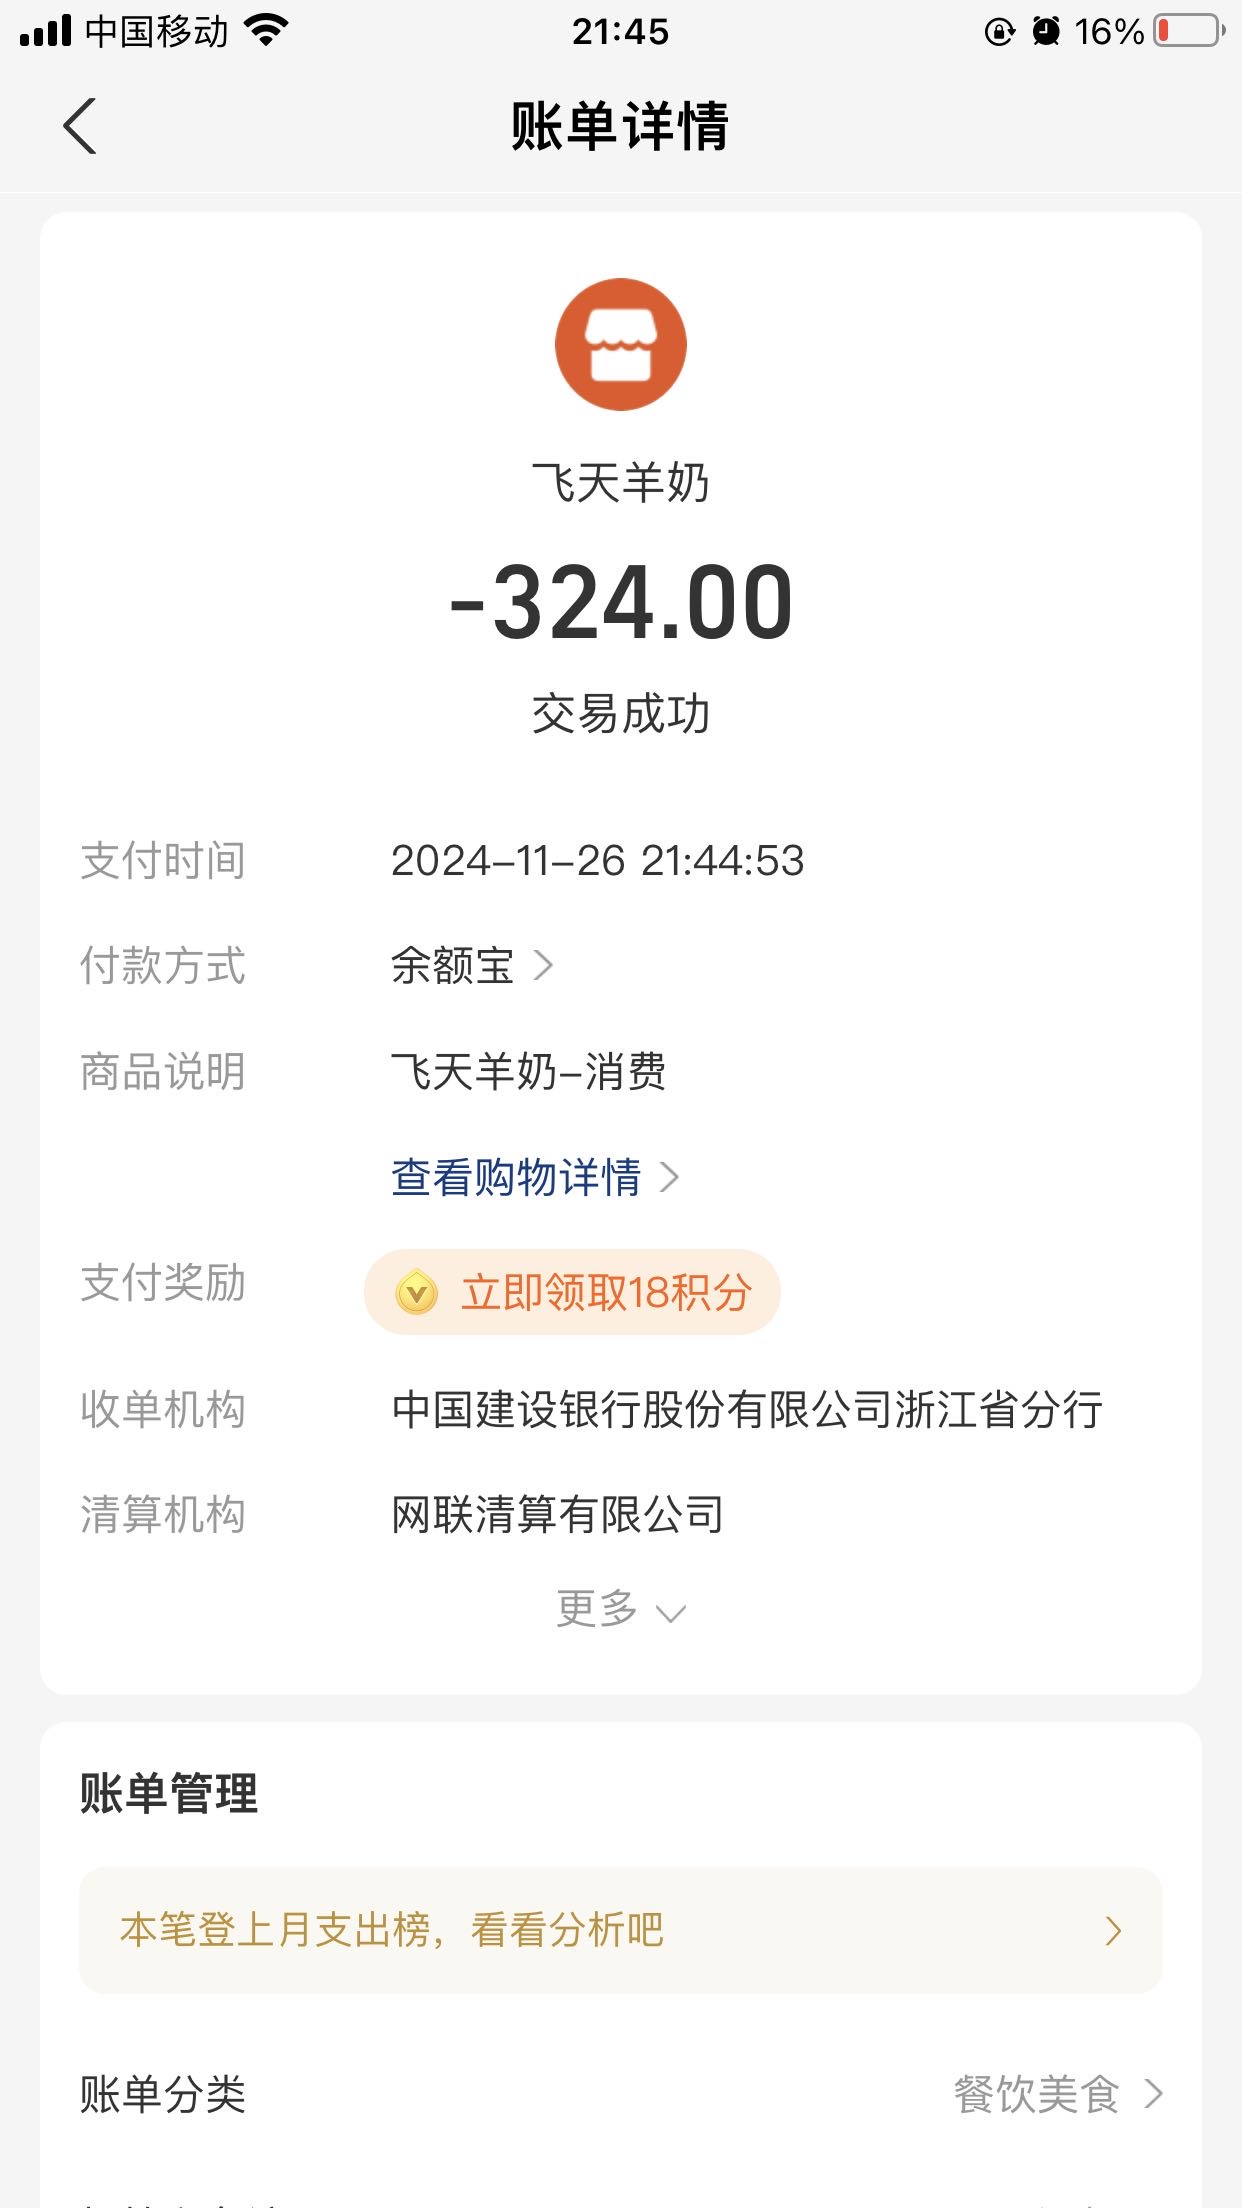Tap the 飞天羊奶 merchant name

coord(620,483)
